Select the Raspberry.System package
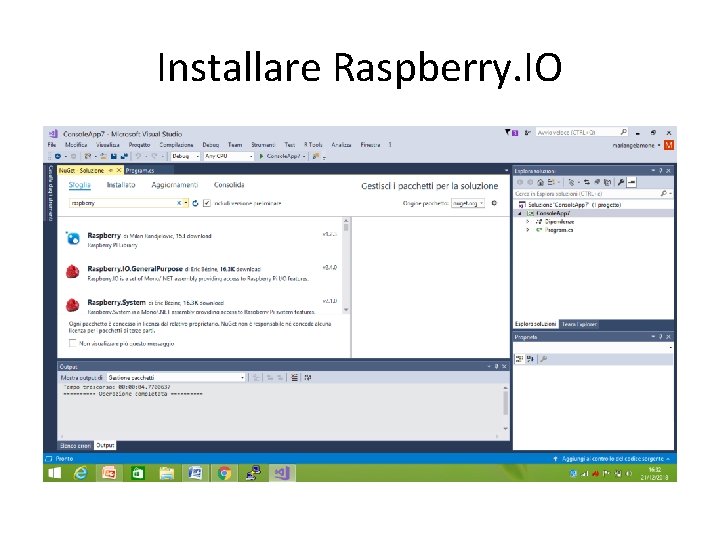 coord(202,305)
